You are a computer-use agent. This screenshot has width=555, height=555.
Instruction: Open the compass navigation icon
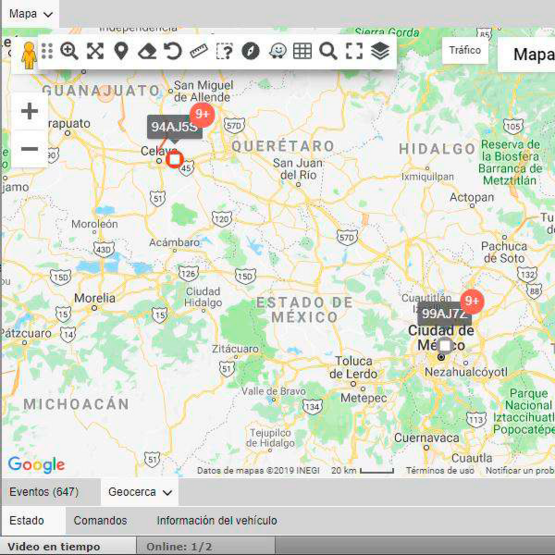pos(251,51)
